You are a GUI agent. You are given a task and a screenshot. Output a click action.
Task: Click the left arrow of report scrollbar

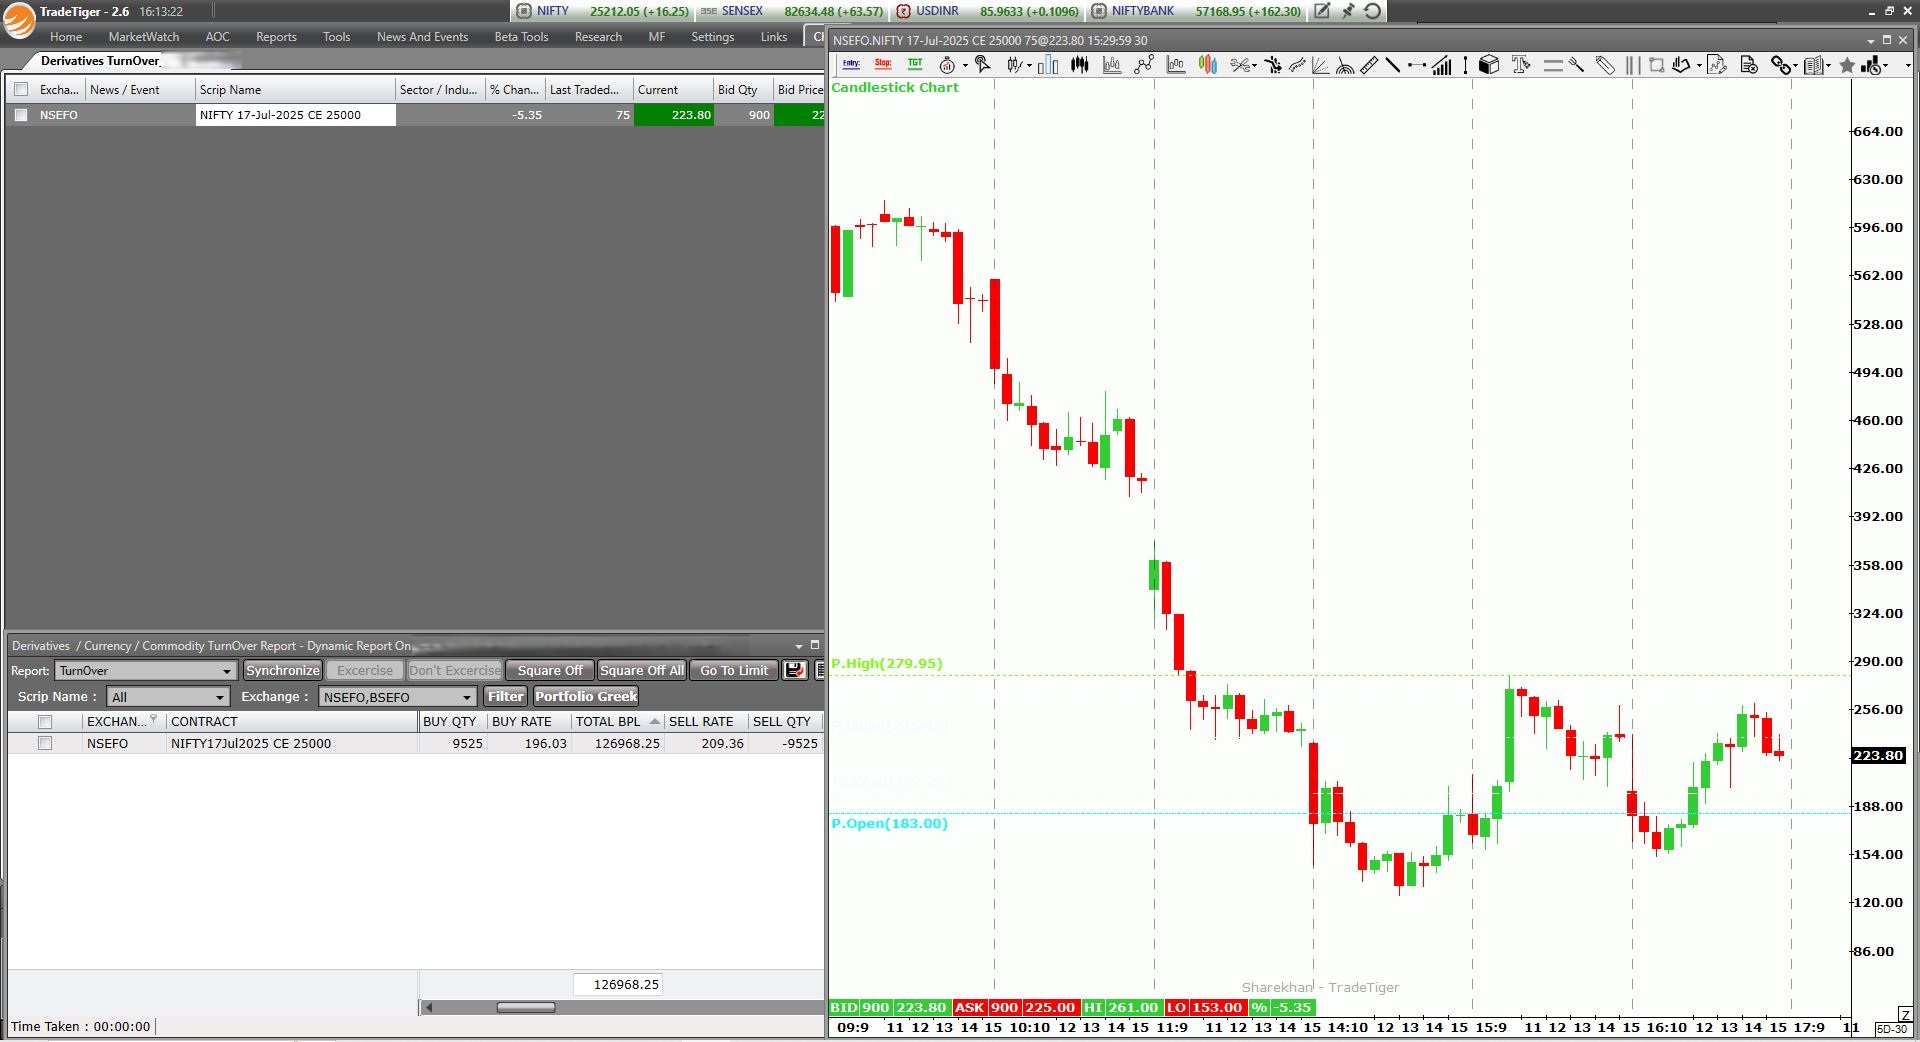pyautogui.click(x=428, y=1007)
